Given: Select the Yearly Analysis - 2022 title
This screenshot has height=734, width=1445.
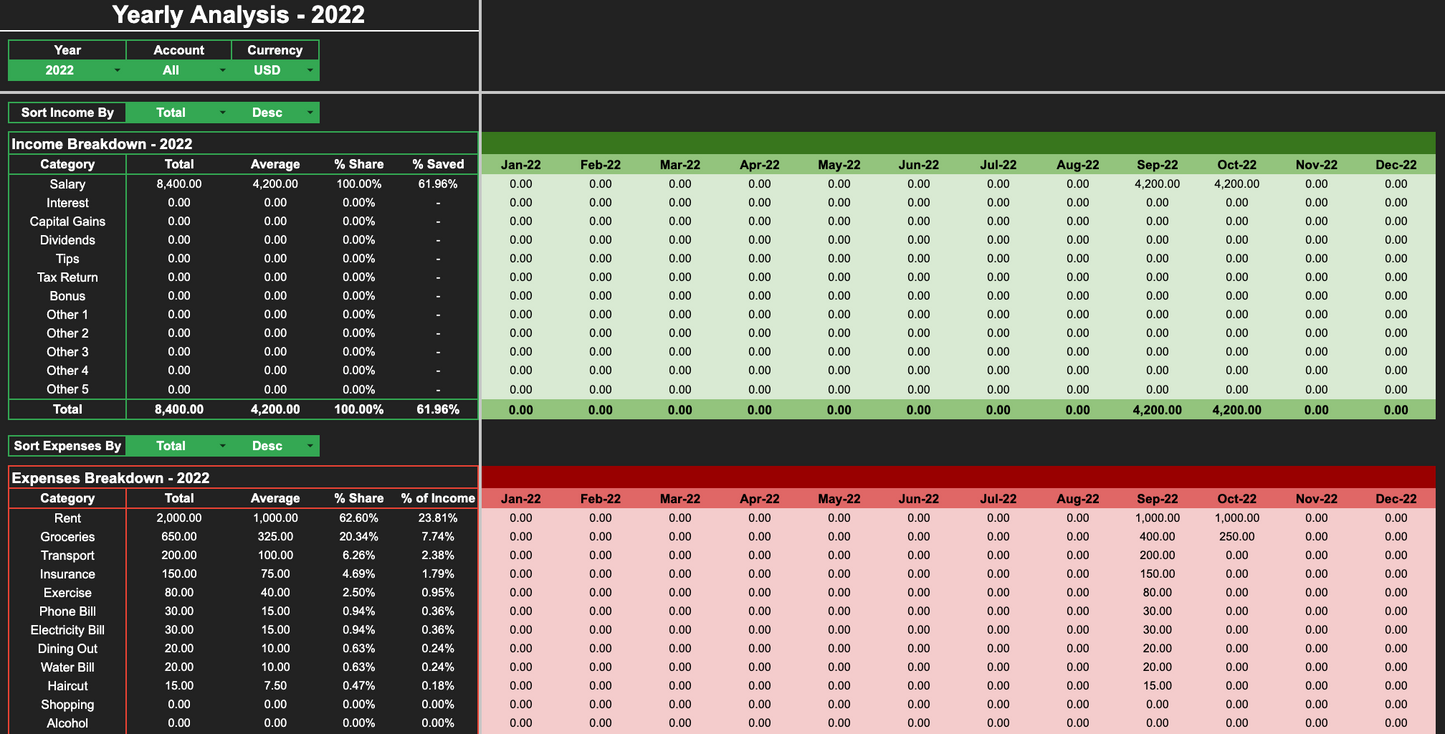Looking at the screenshot, I should pos(238,15).
